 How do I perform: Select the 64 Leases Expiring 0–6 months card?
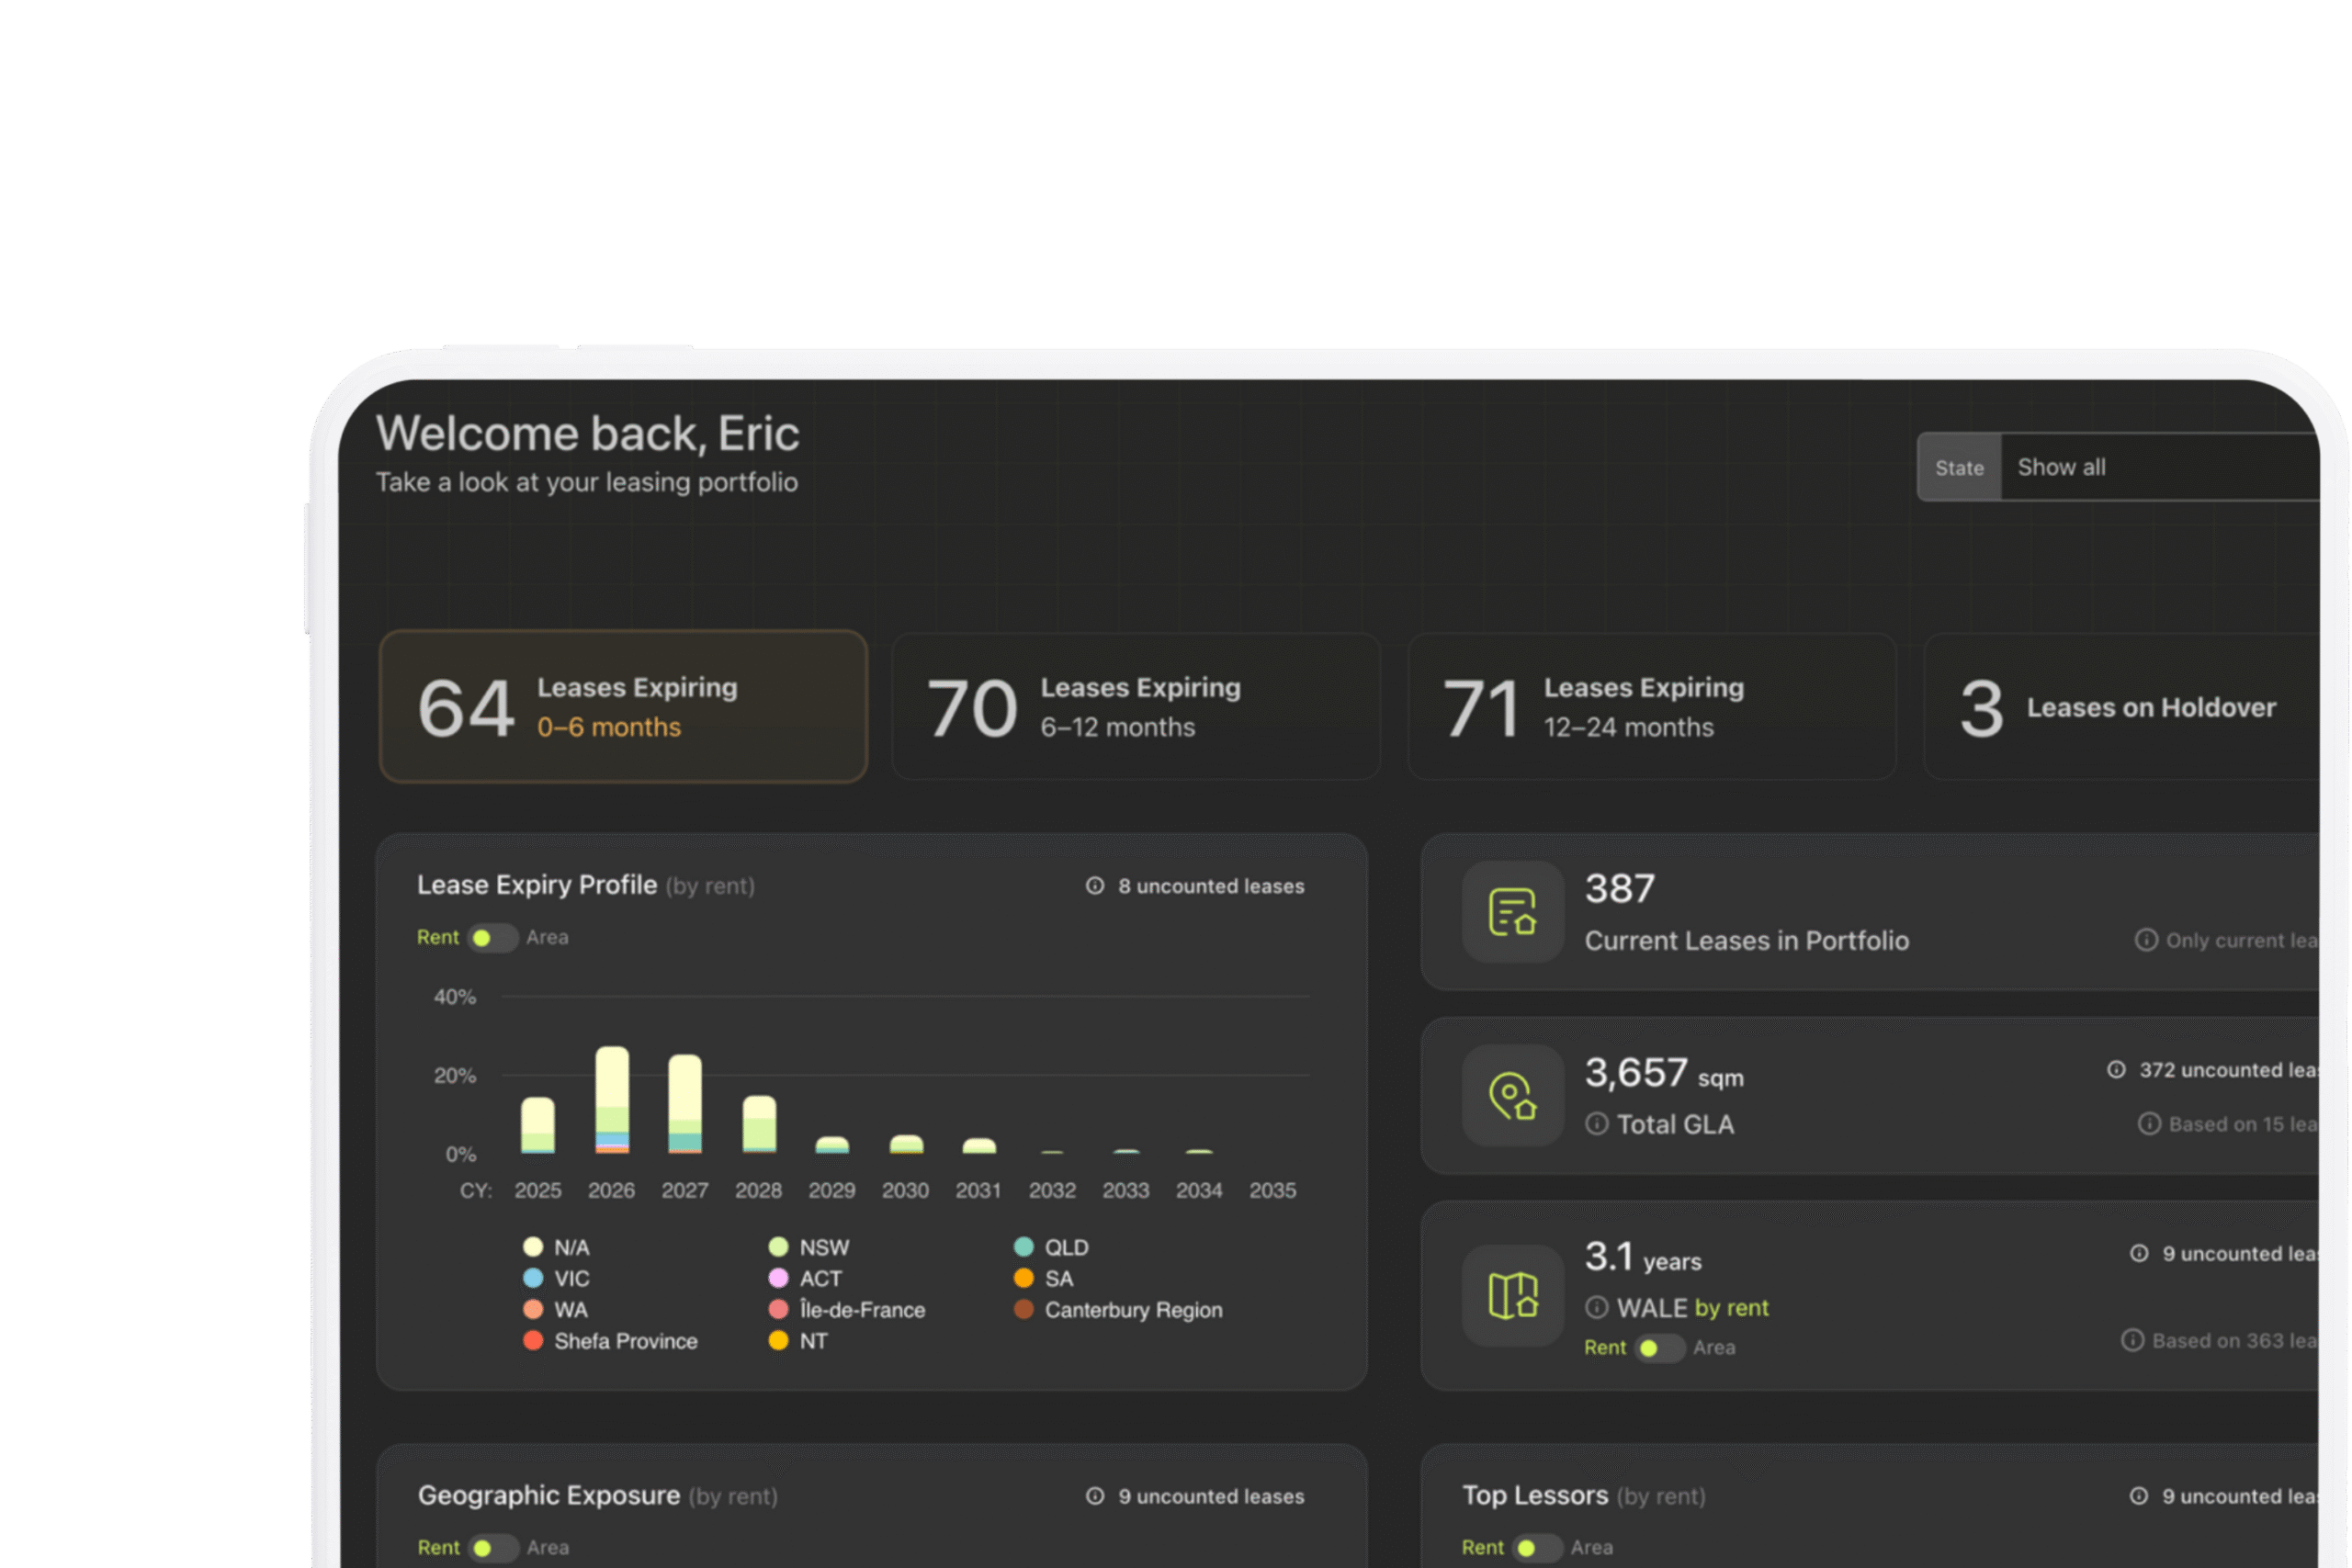pos(623,707)
